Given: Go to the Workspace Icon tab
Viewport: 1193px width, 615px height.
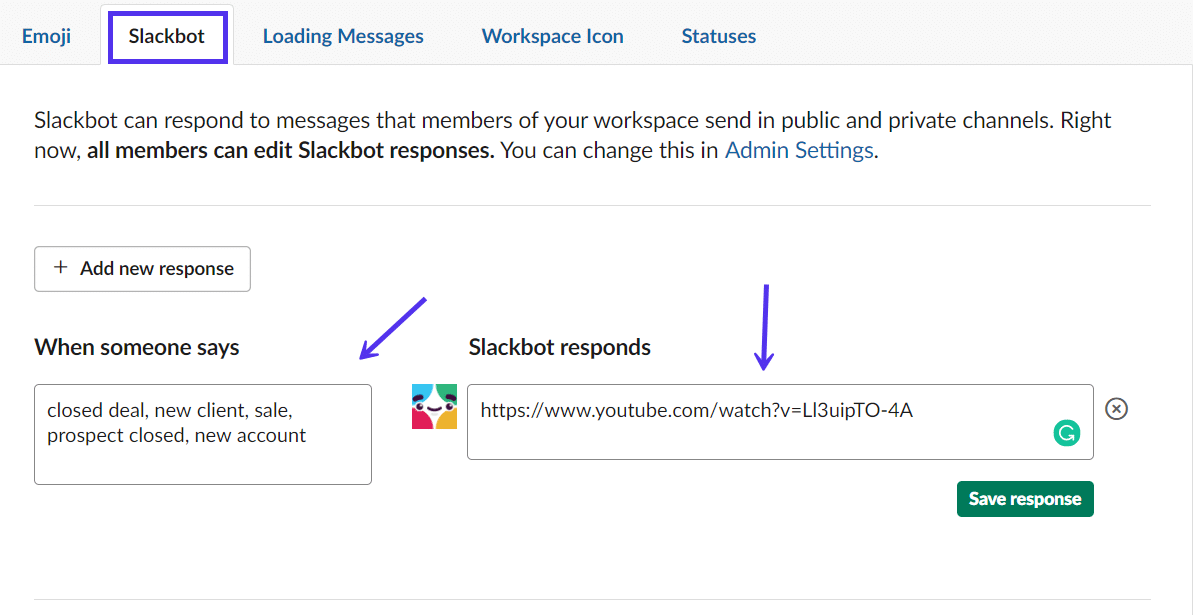Looking at the screenshot, I should click(552, 35).
